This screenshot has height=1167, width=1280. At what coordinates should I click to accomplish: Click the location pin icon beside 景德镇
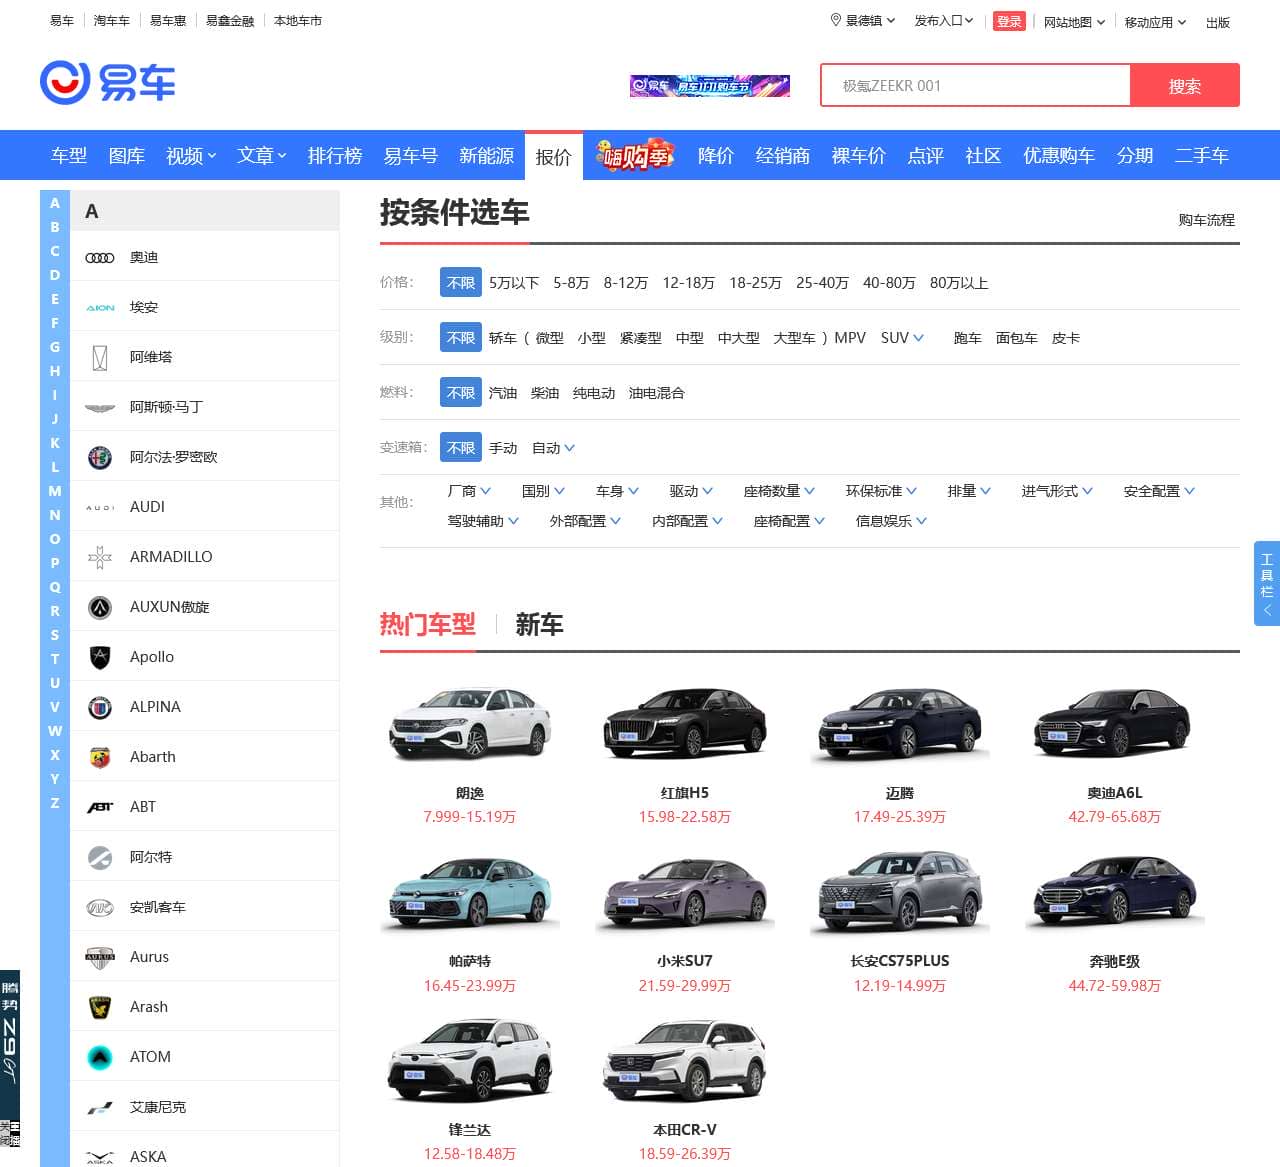(836, 20)
